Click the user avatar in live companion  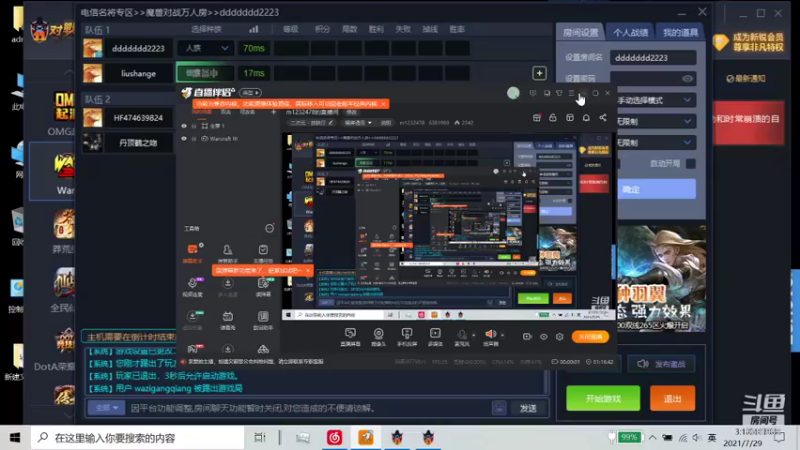click(x=513, y=93)
